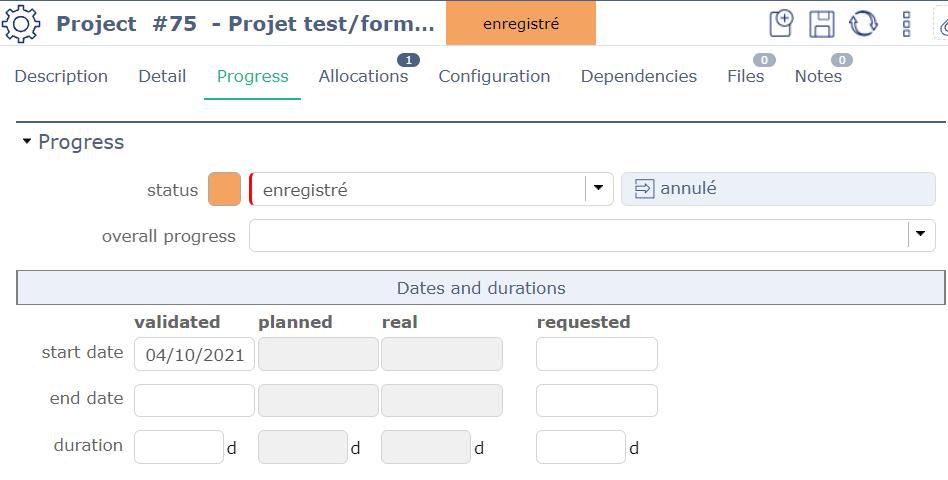Click the arrow icon beside annulé

click(644, 188)
